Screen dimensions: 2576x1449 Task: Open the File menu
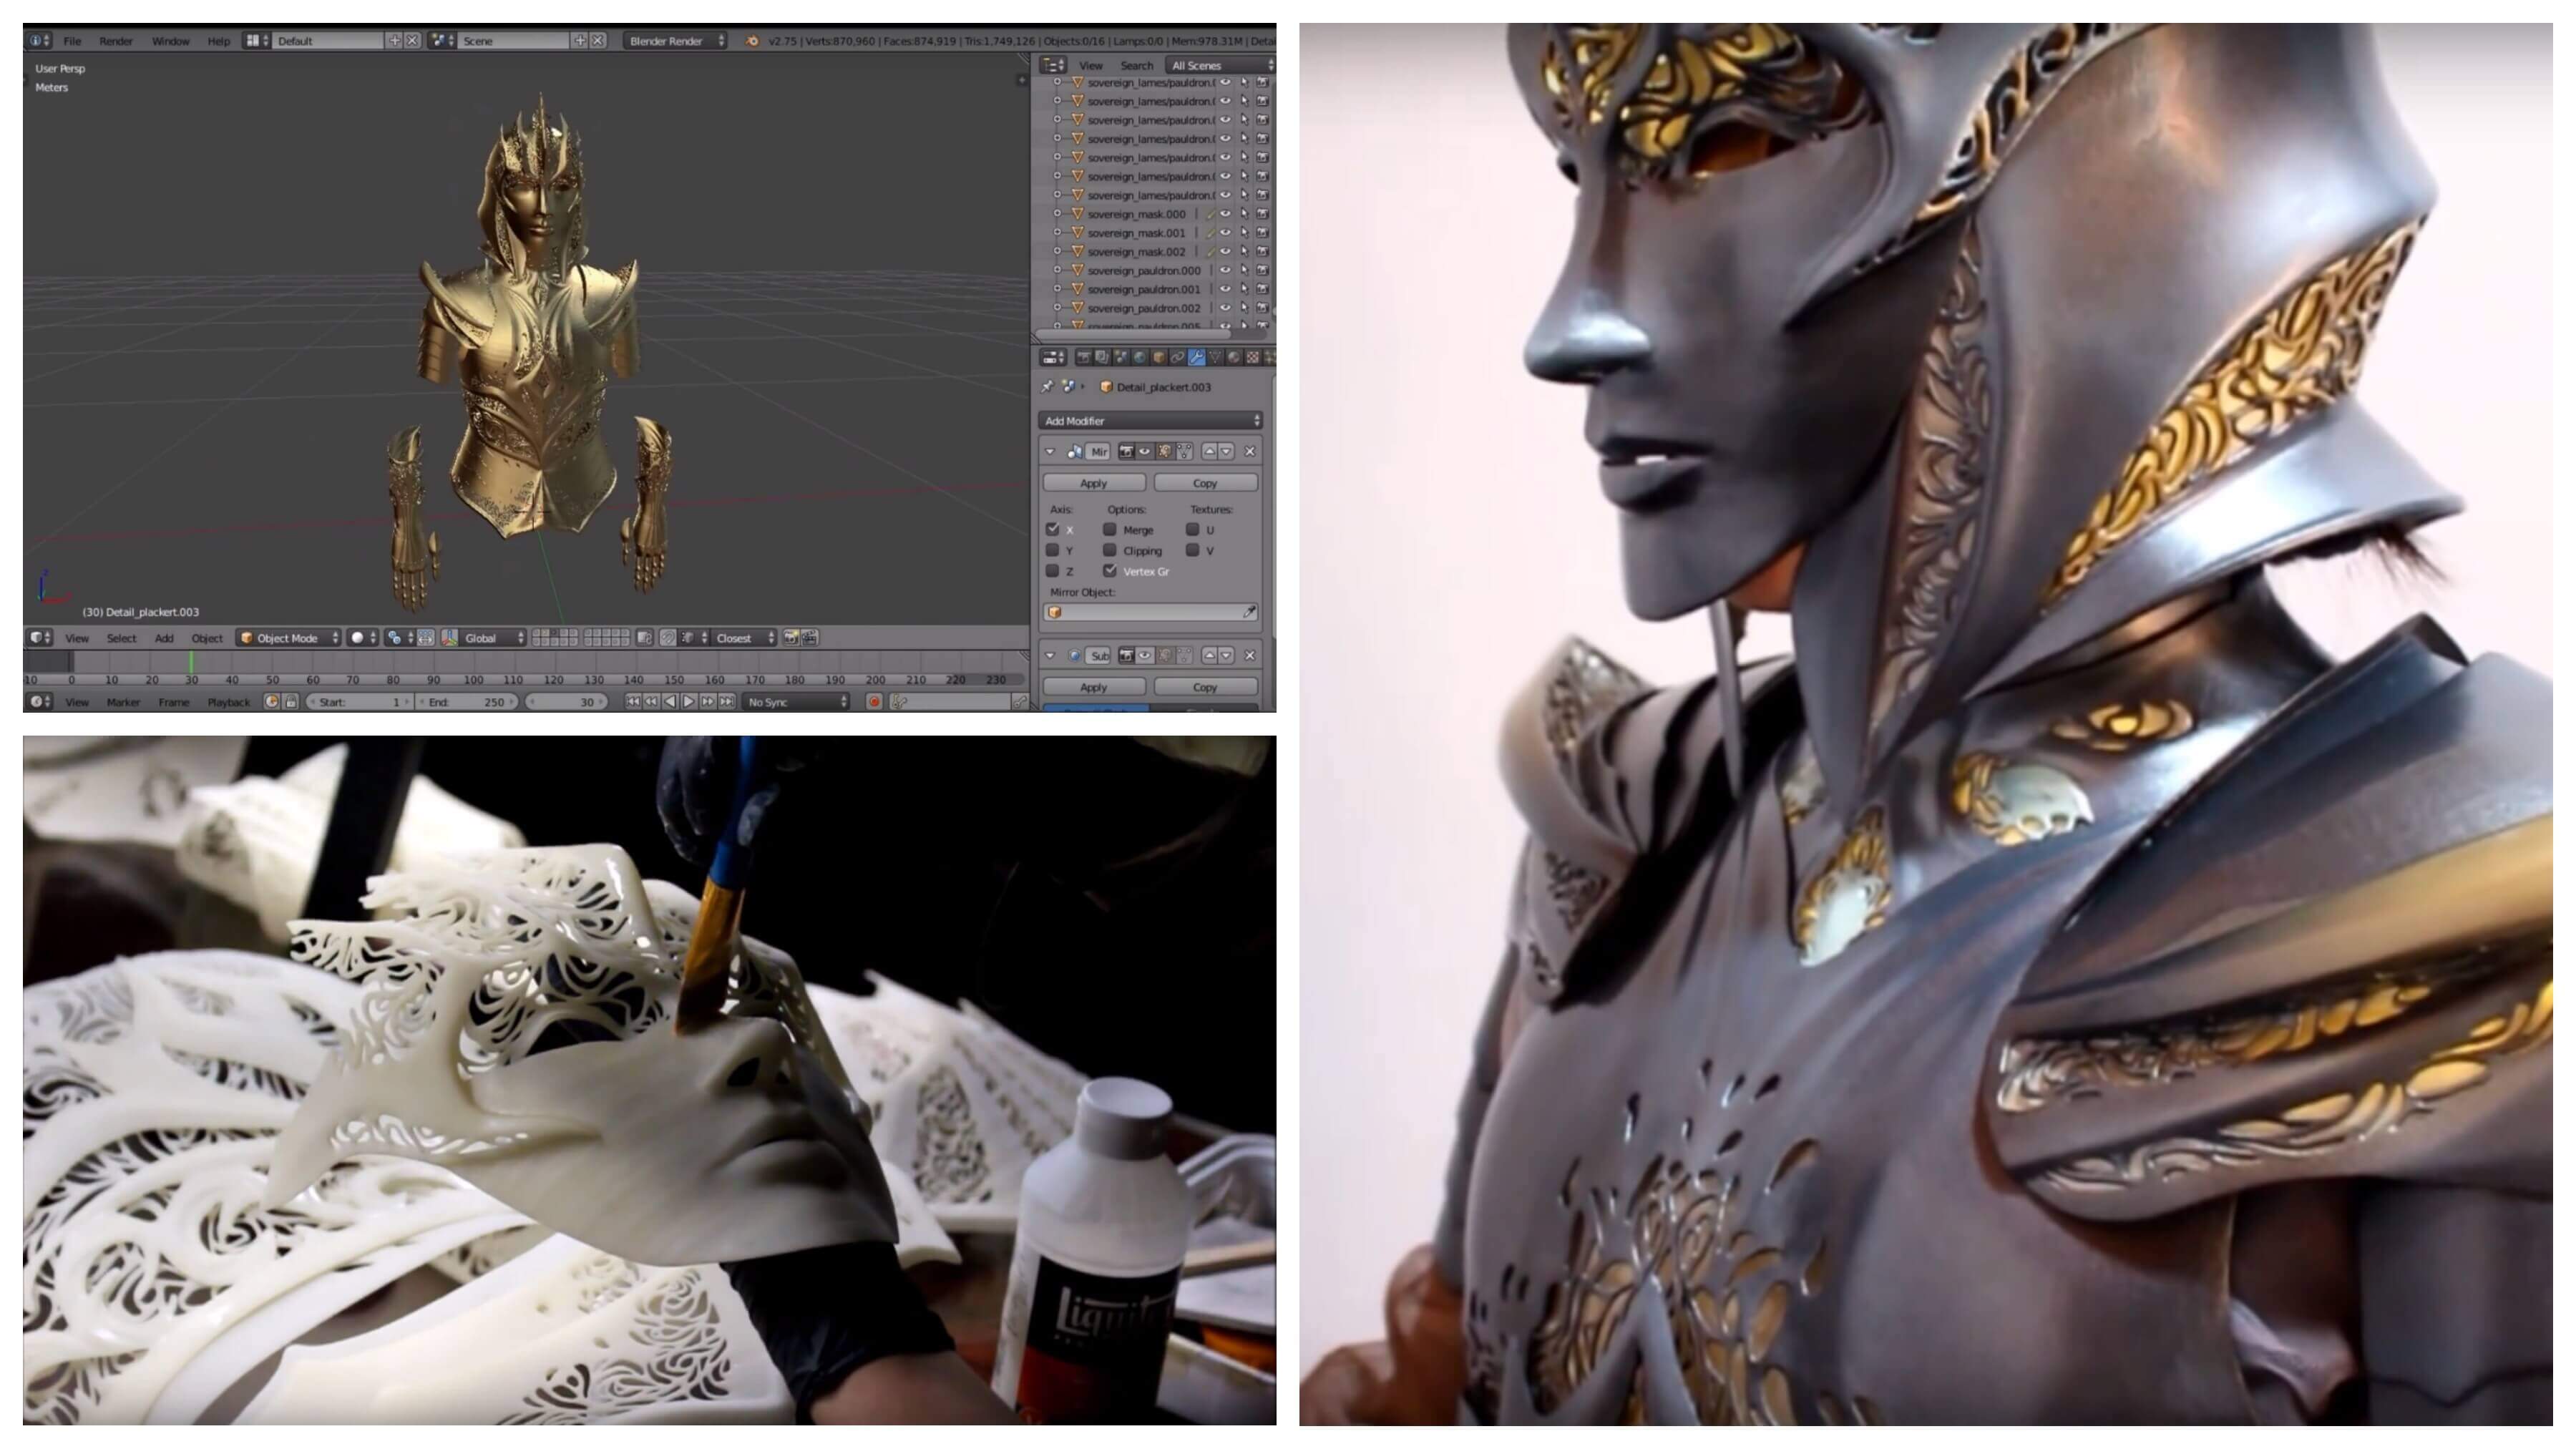click(x=72, y=41)
